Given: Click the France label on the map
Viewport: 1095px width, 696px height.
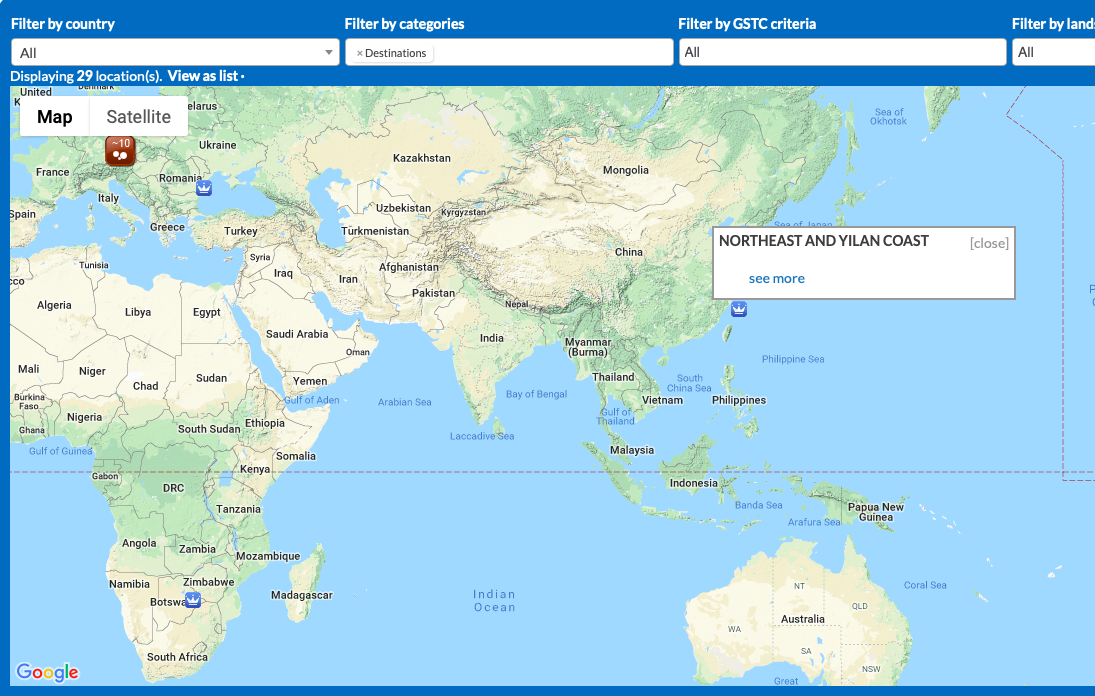Looking at the screenshot, I should (x=52, y=172).
